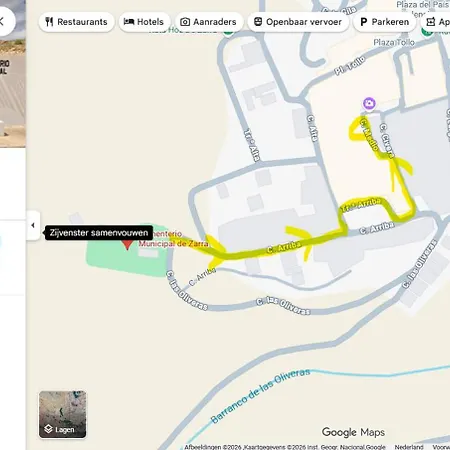Filter map by Restaurants

(x=76, y=22)
